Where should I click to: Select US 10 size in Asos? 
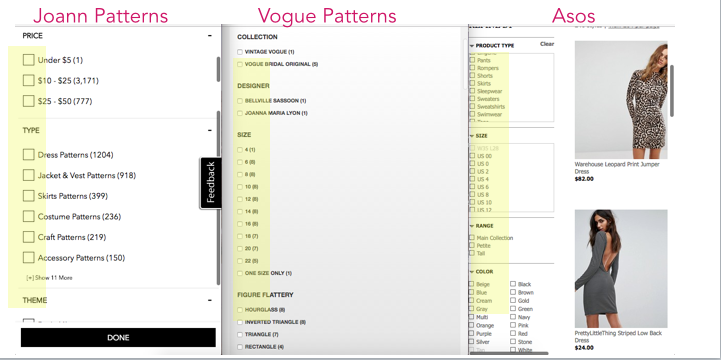pos(472,202)
